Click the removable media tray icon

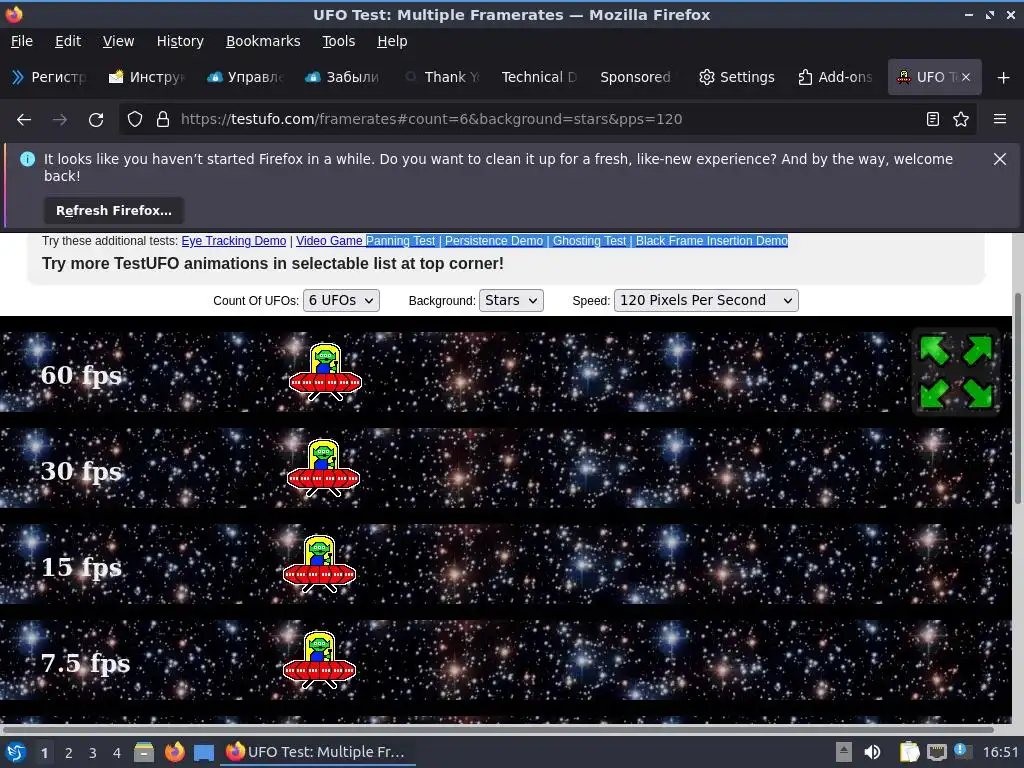[x=844, y=752]
